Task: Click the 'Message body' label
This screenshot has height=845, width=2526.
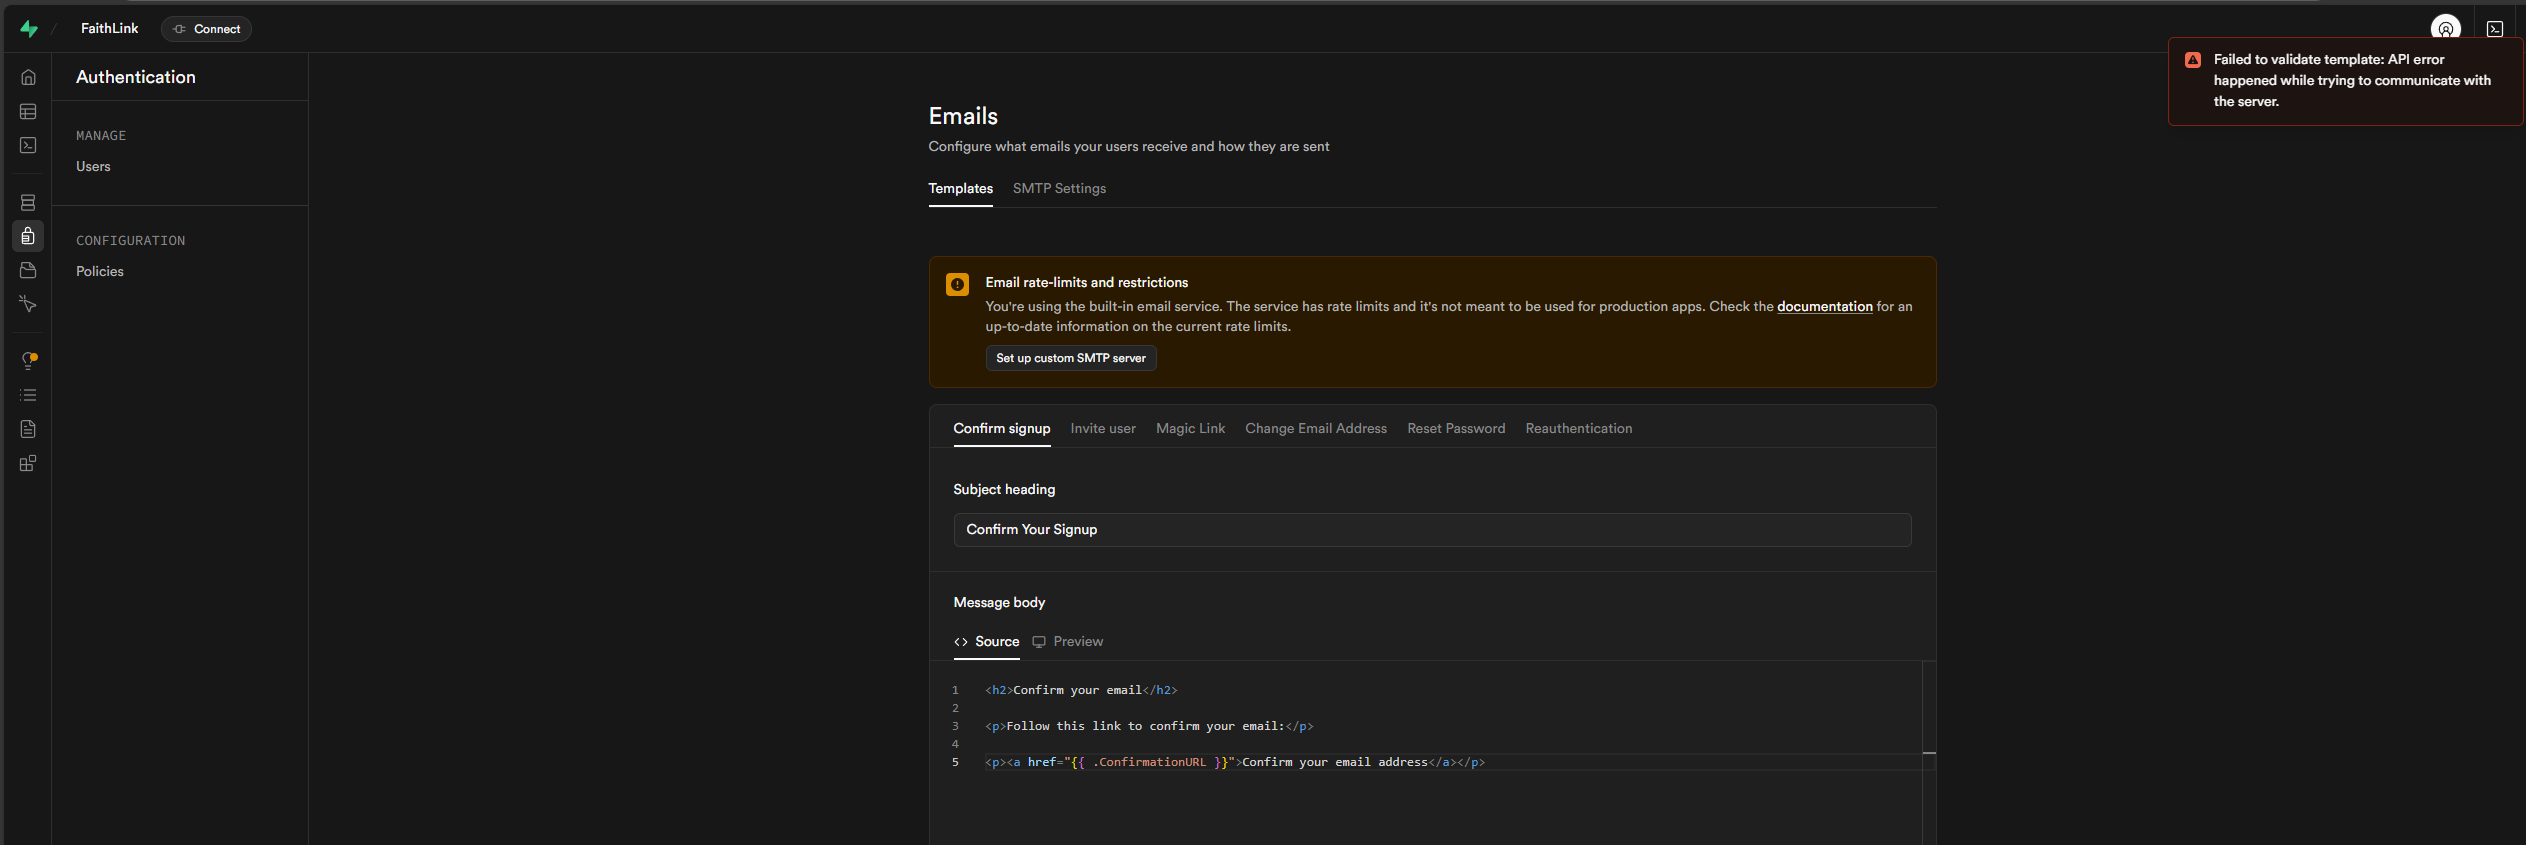Action: point(999,603)
